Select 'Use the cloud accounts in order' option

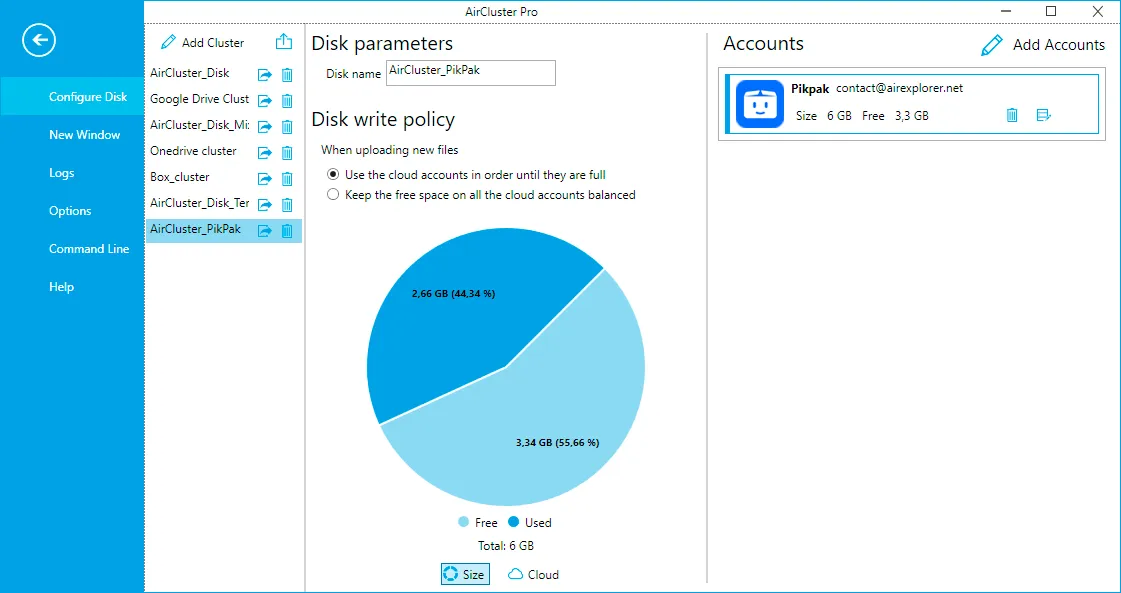point(332,175)
